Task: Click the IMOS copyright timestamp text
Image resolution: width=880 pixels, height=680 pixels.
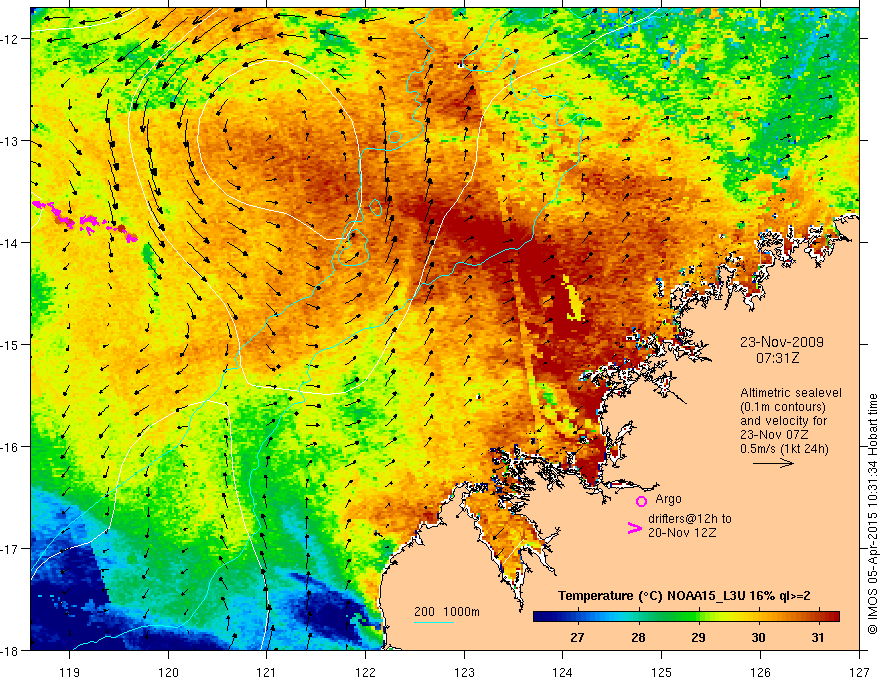Action: pos(872,514)
